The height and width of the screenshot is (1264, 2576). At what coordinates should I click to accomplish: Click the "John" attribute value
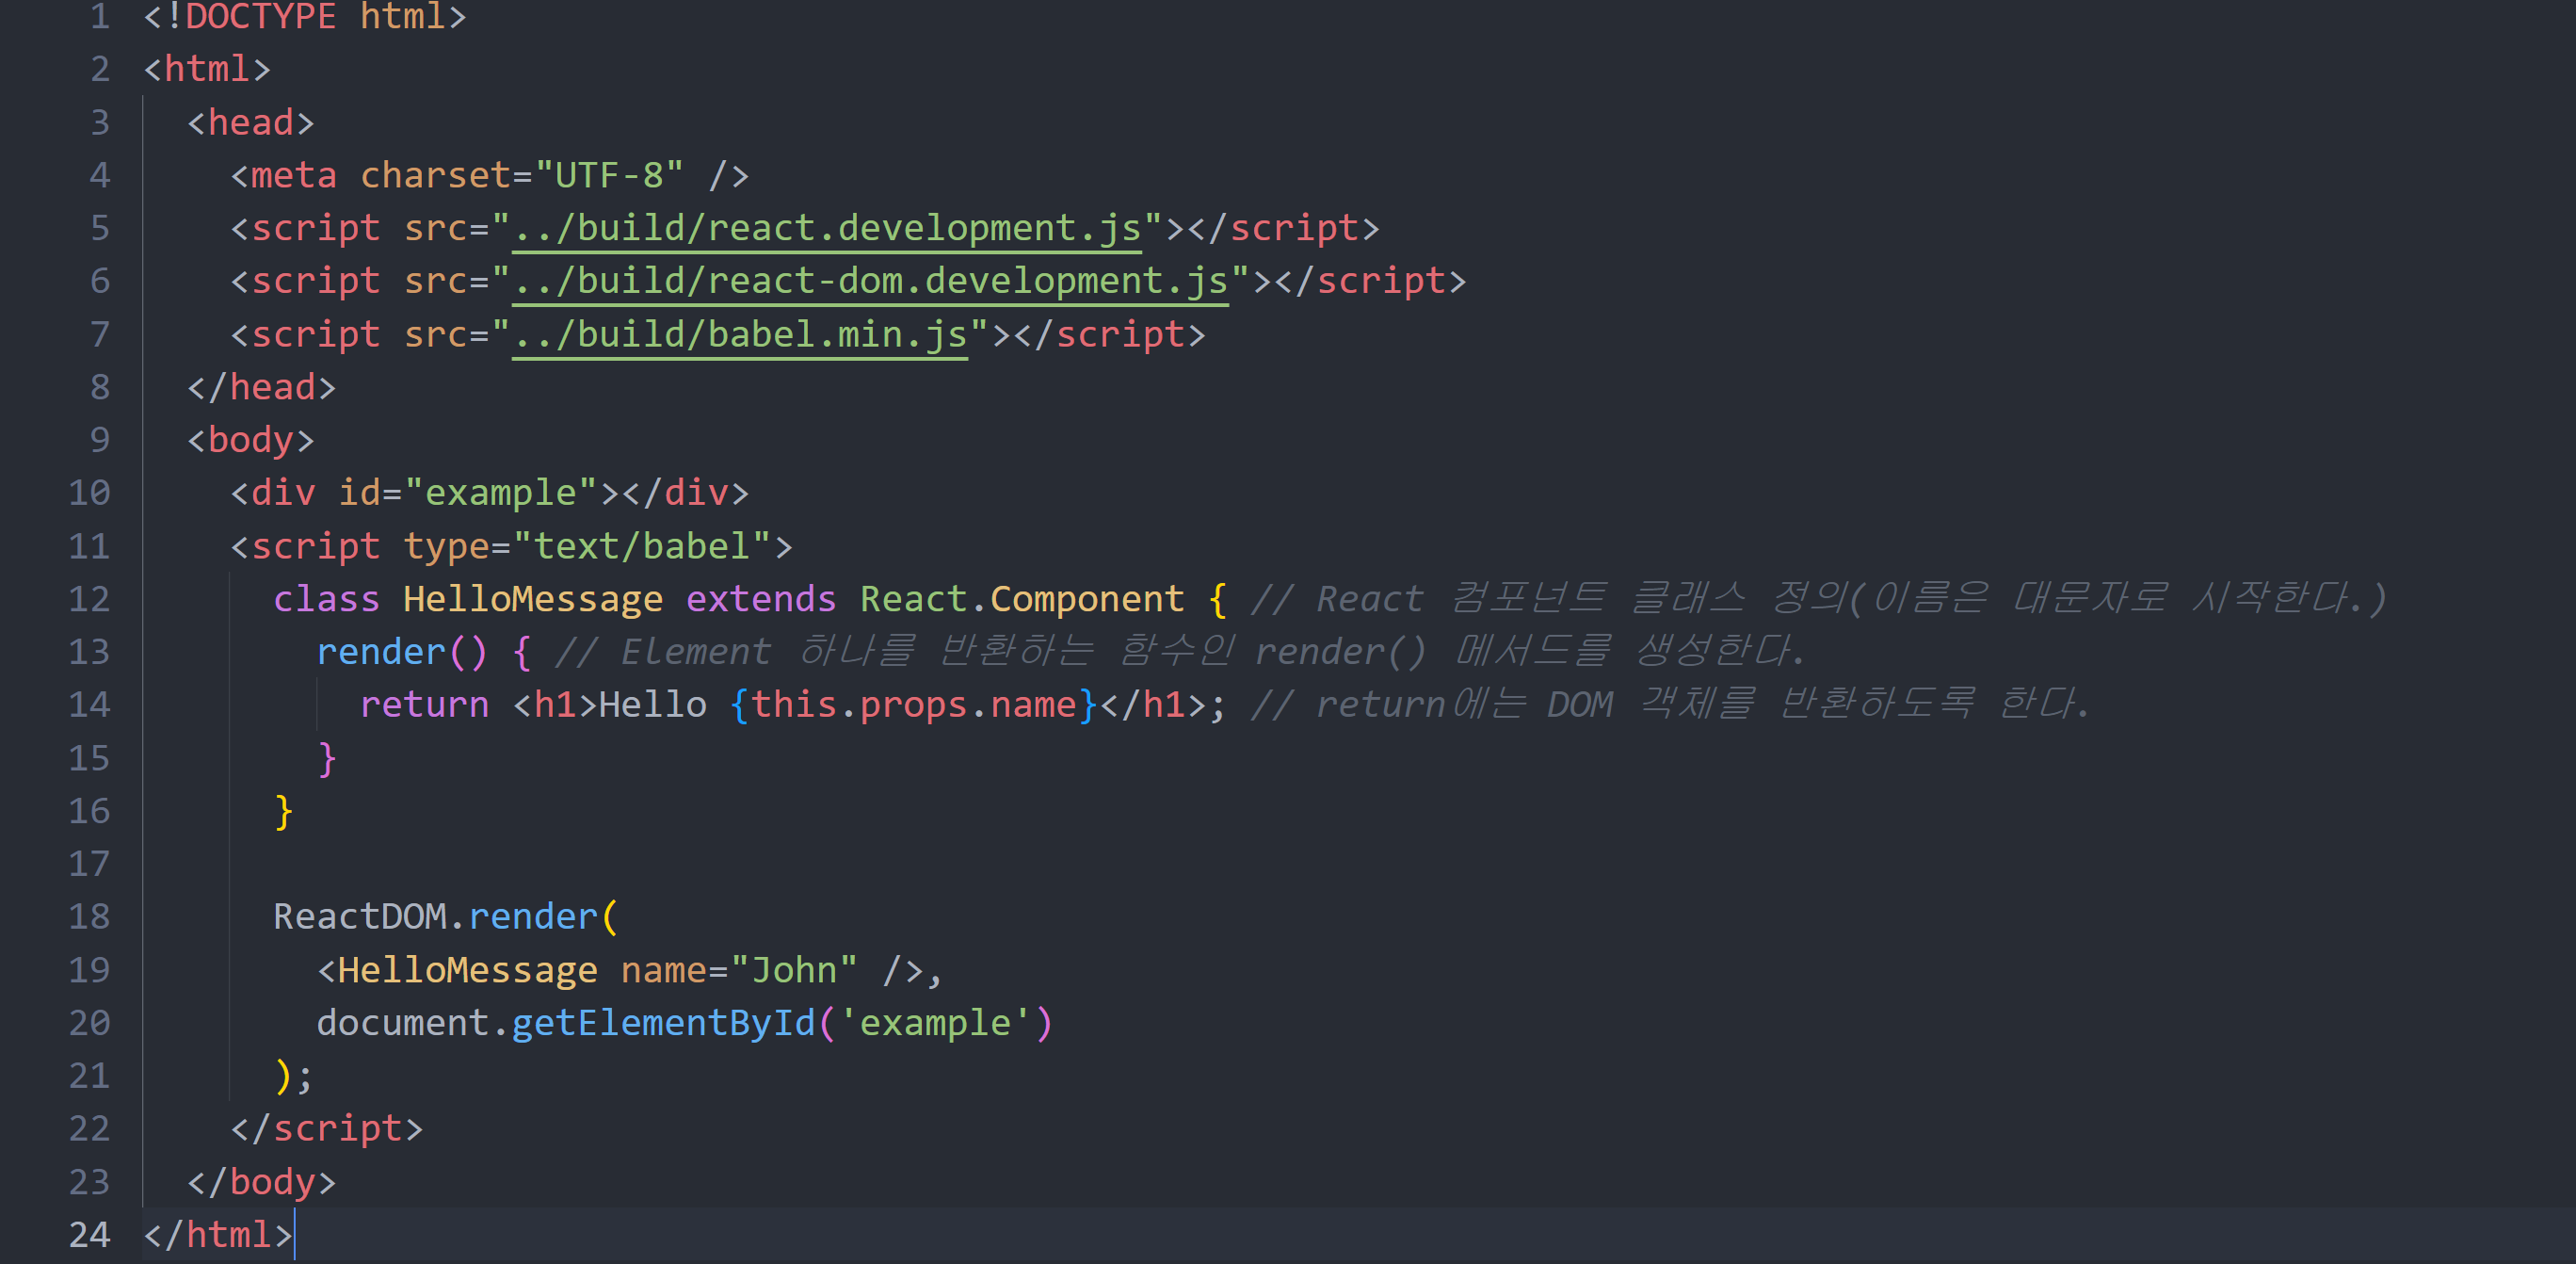pos(794,970)
